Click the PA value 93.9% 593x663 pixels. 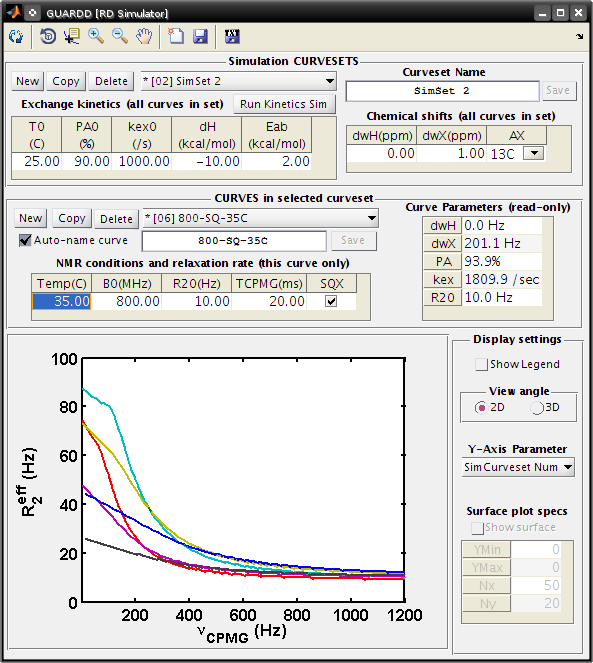[x=502, y=261]
